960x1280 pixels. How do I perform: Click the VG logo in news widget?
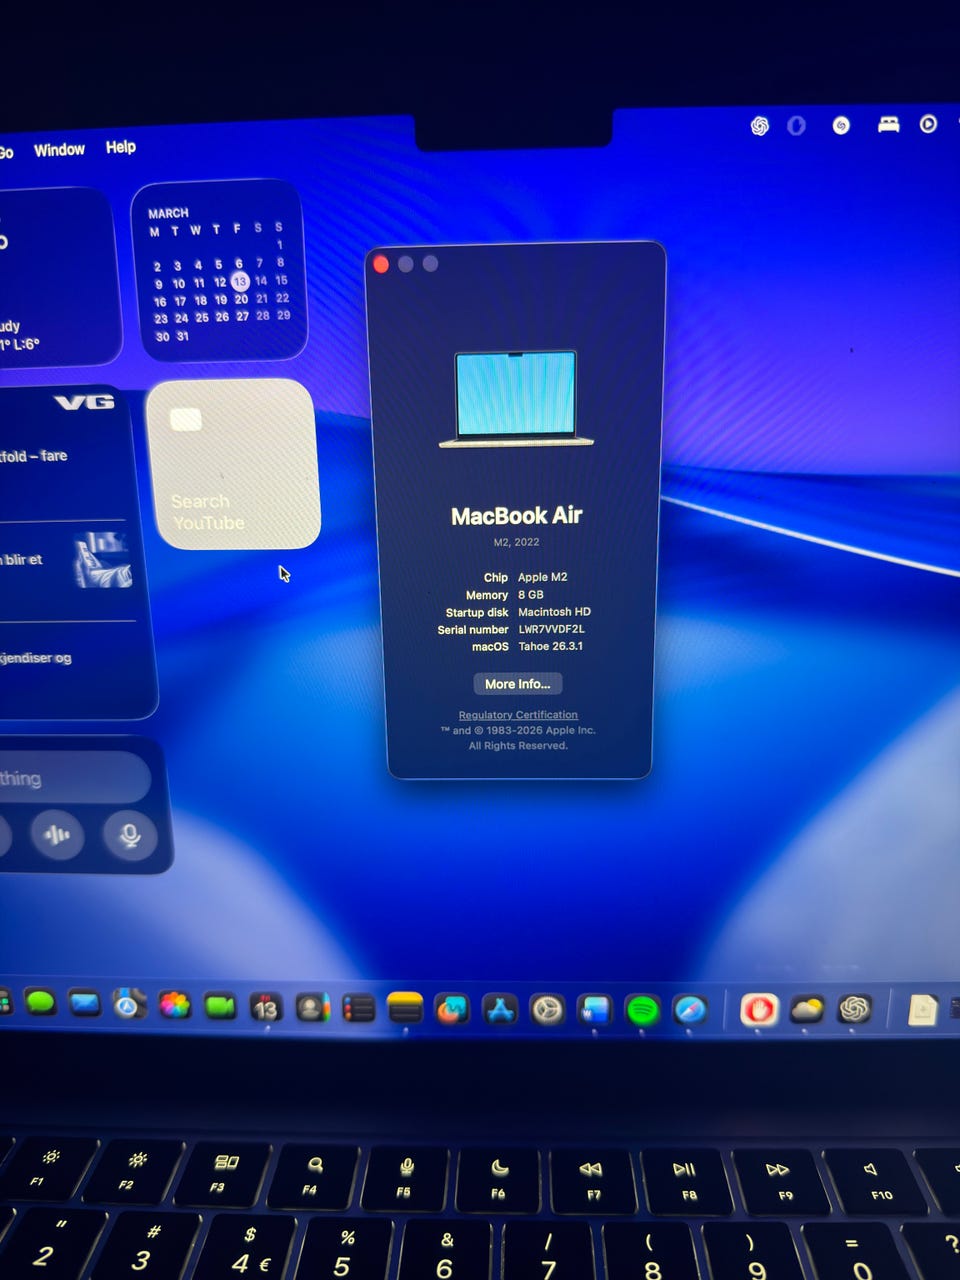click(x=84, y=402)
